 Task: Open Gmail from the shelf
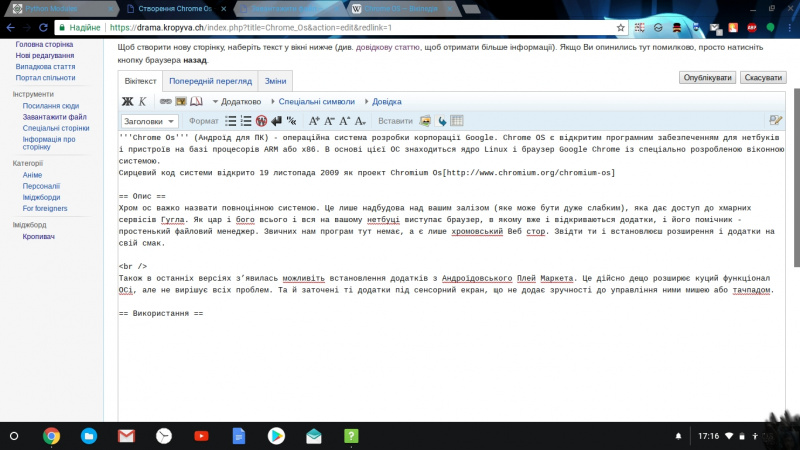(x=126, y=436)
